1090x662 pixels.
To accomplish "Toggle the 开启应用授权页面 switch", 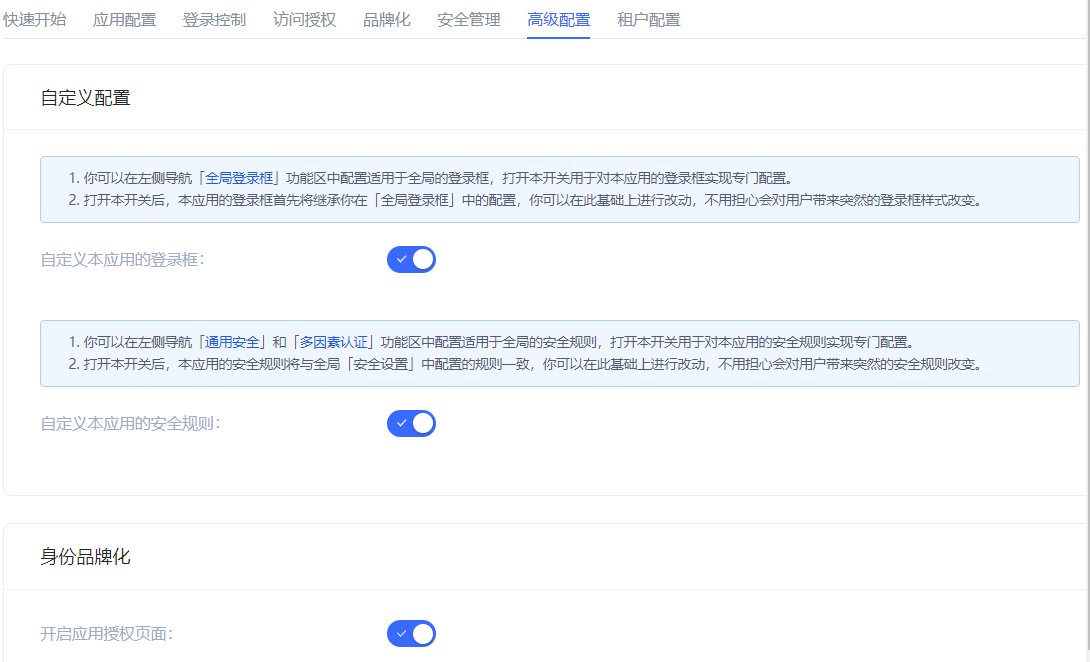I will pyautogui.click(x=411, y=634).
